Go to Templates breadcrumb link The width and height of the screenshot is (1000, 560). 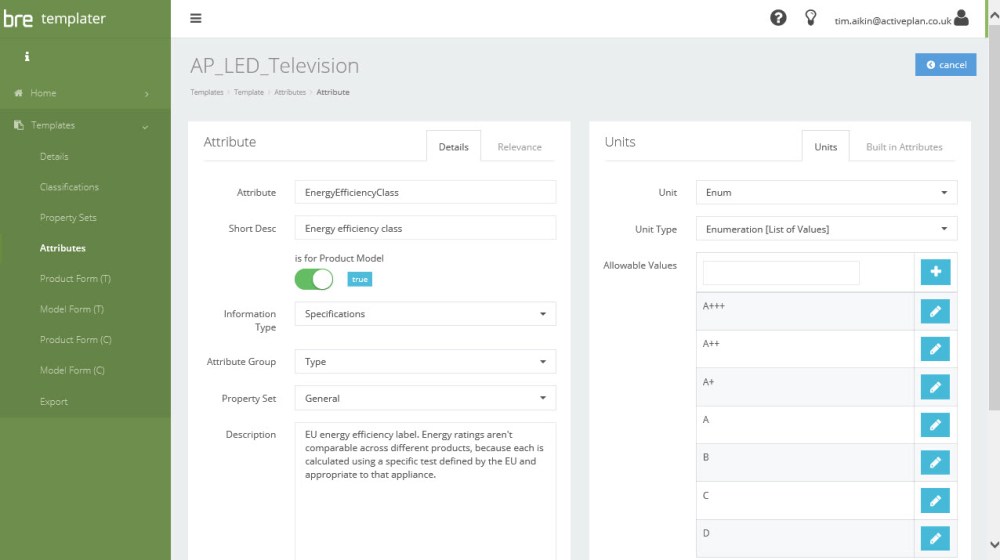tap(207, 92)
